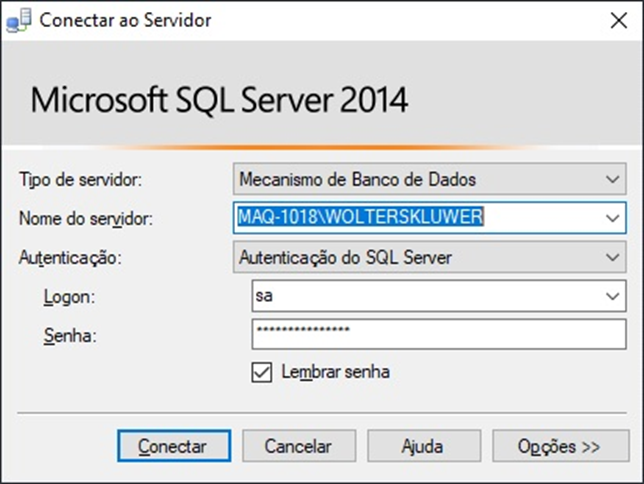Click the server name text MAQ-1018\WOLTERSKLUWER

[361, 217]
